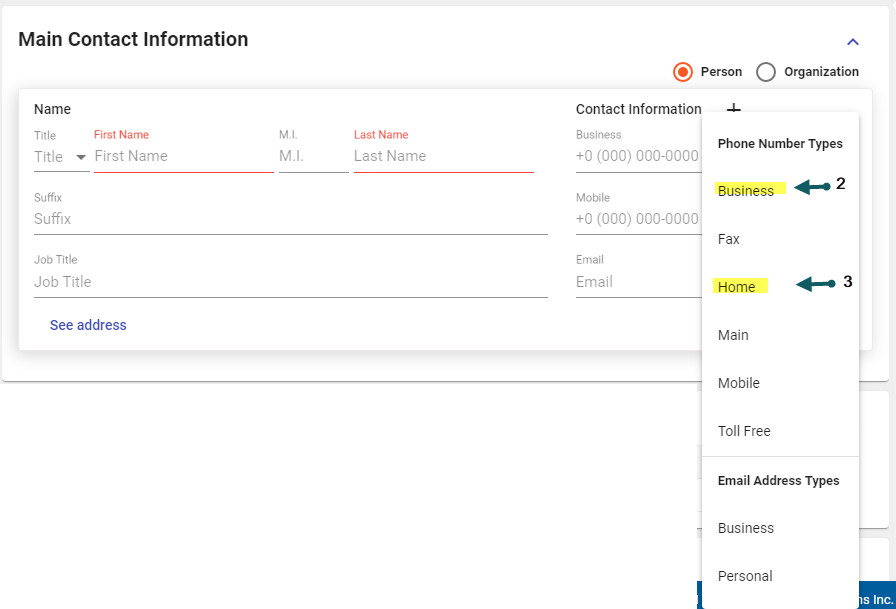896x609 pixels.
Task: Click the Last Name input field
Action: pyautogui.click(x=443, y=156)
